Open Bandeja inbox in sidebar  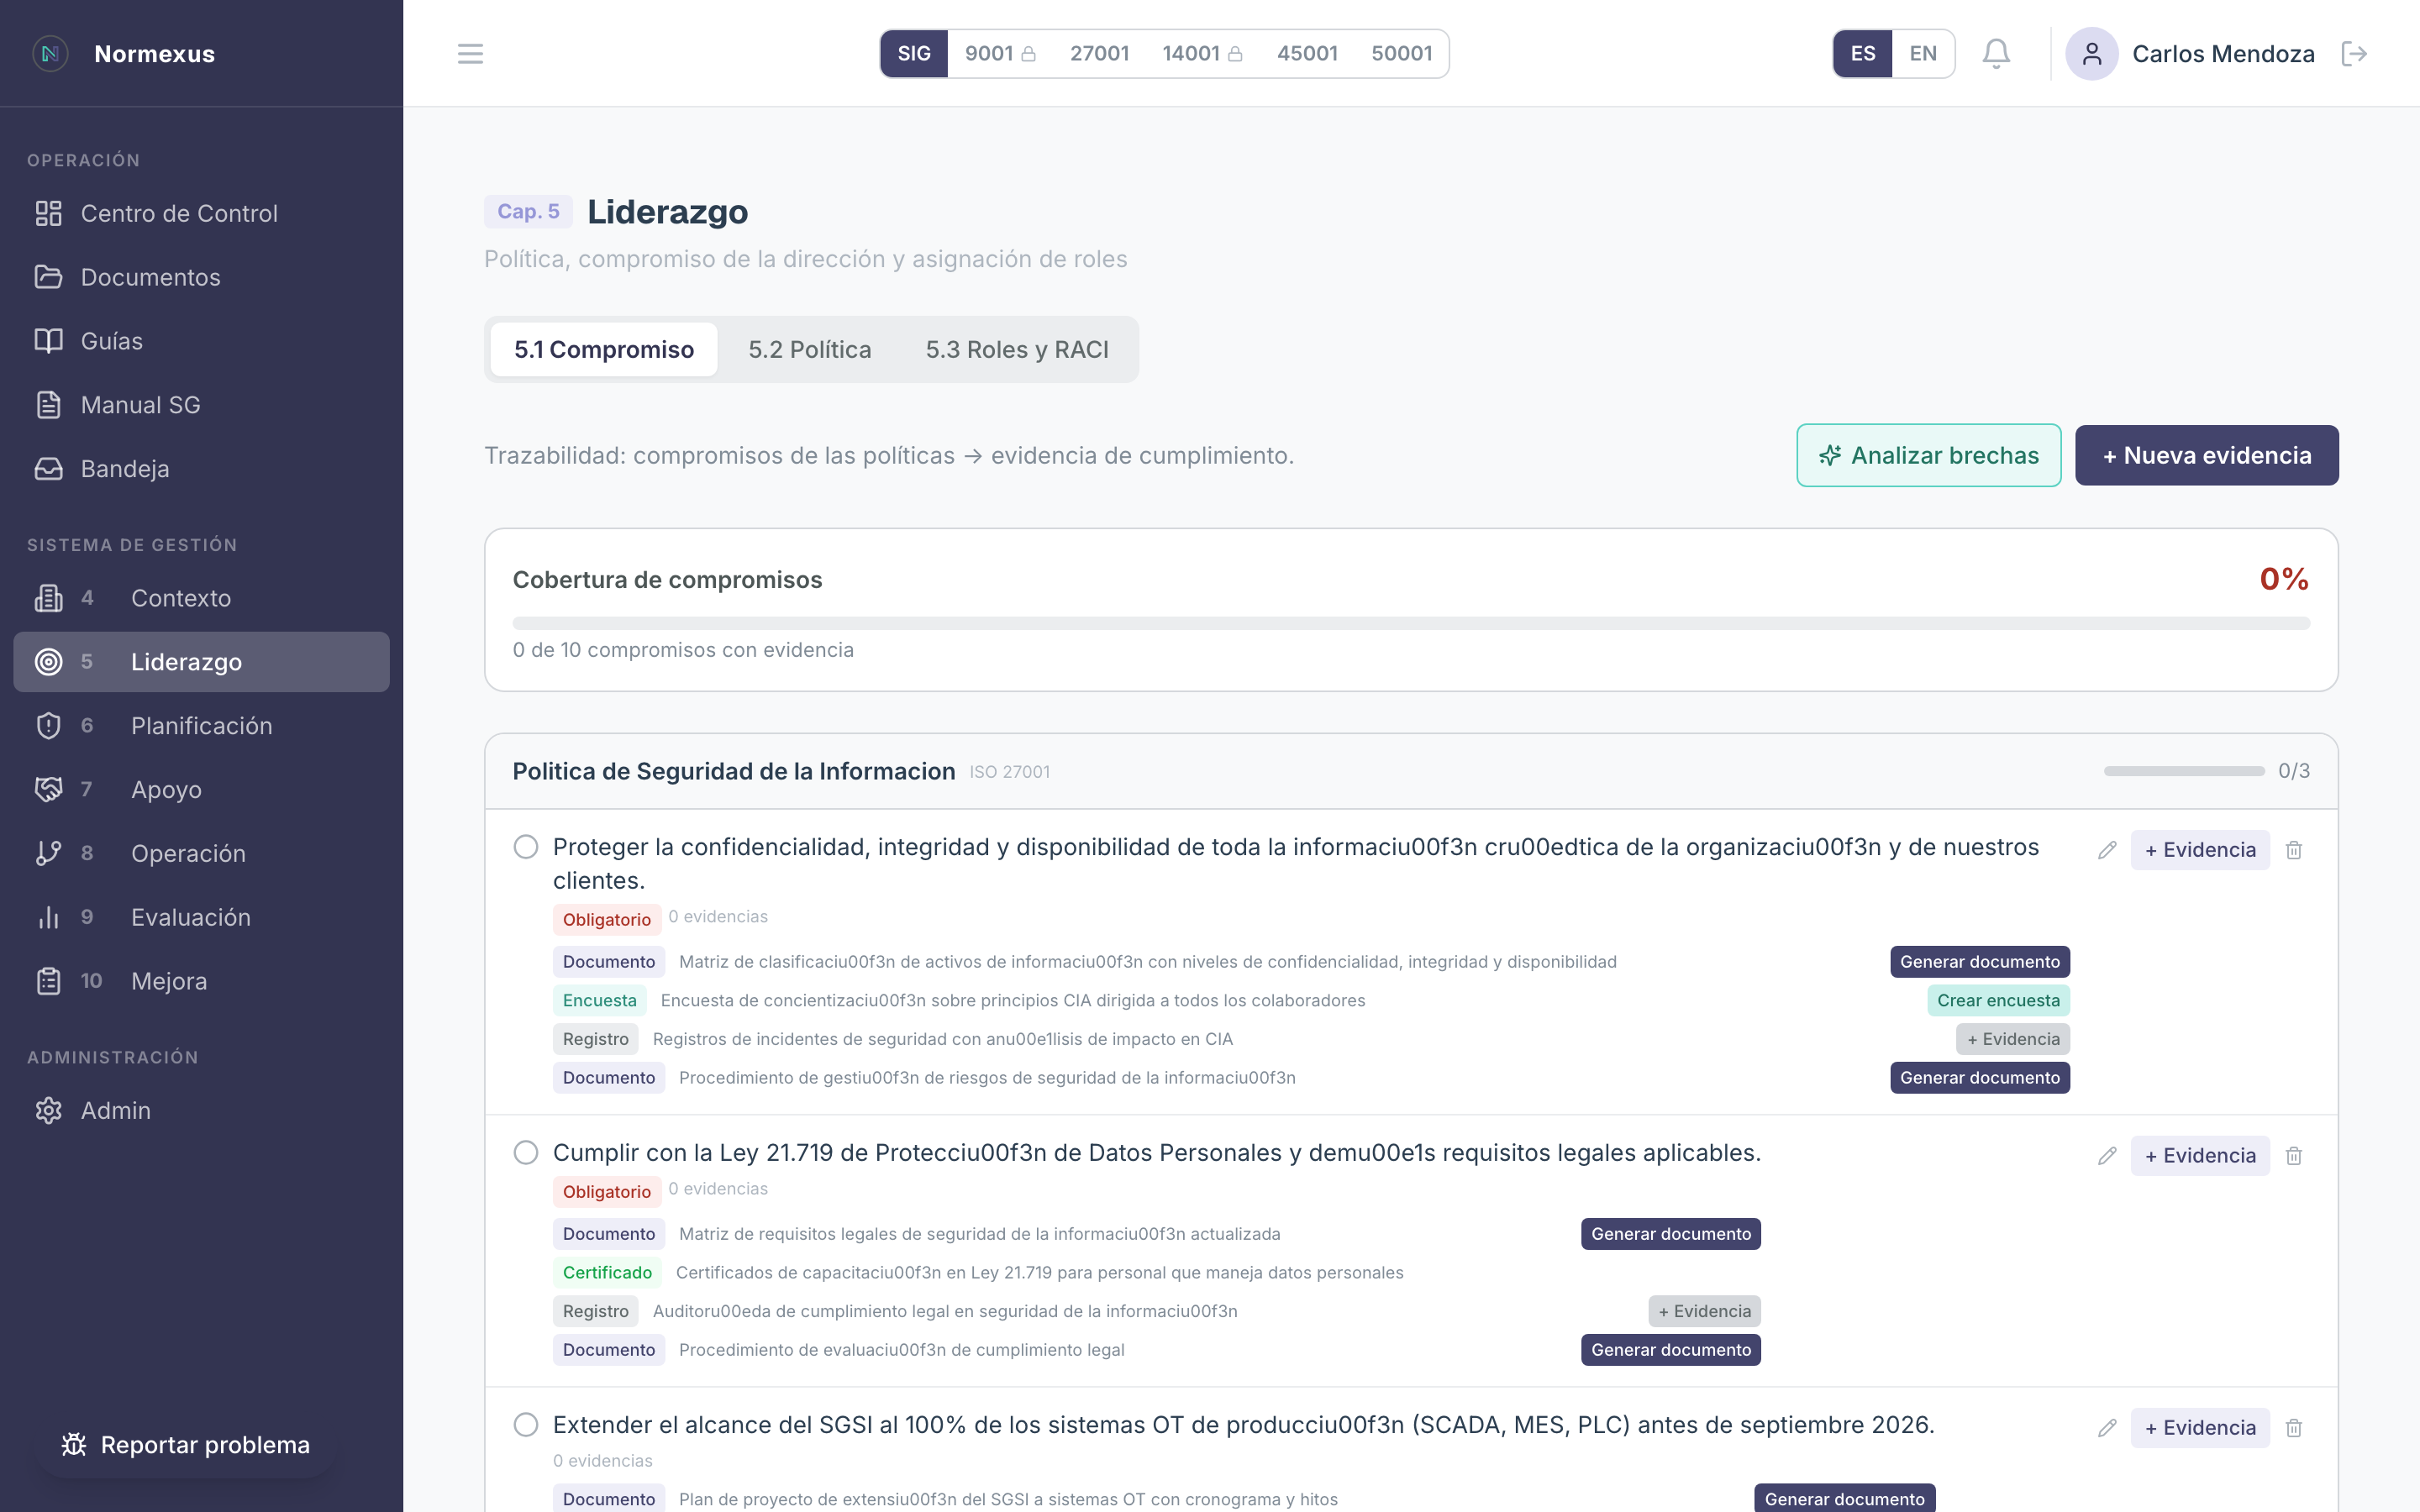pyautogui.click(x=201, y=469)
